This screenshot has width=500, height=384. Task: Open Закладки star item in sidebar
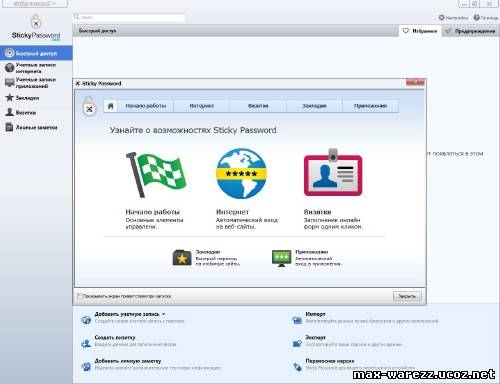pos(36,98)
